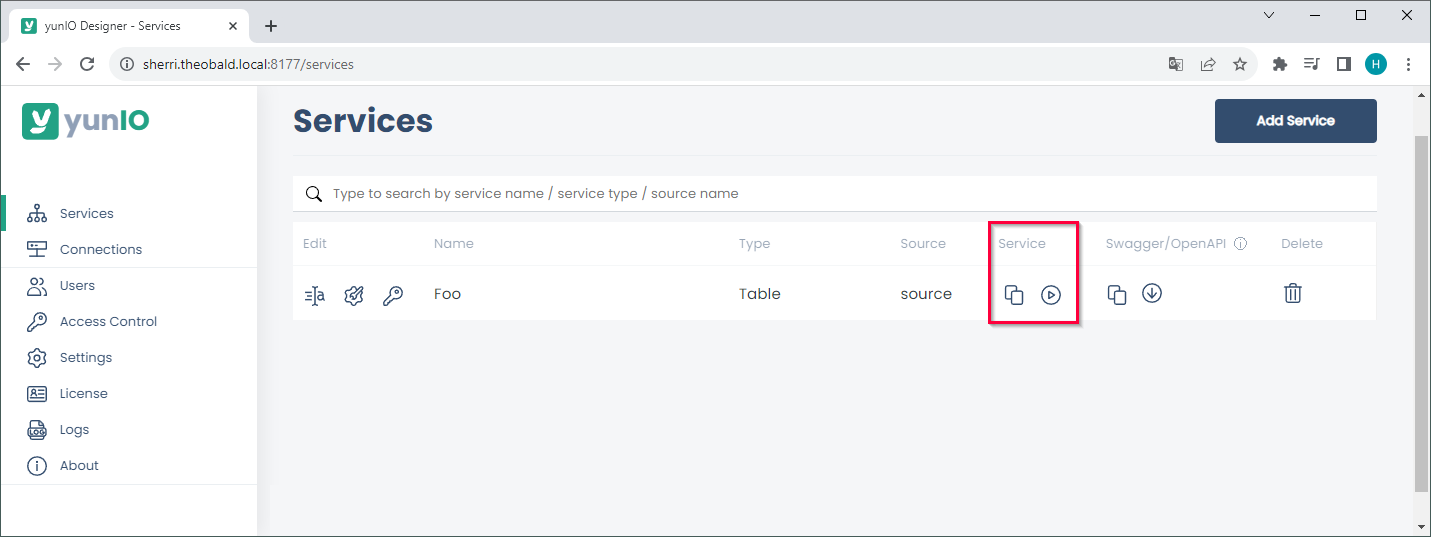The height and width of the screenshot is (537, 1431).
Task: Open the media controls icon
Action: 1312,64
